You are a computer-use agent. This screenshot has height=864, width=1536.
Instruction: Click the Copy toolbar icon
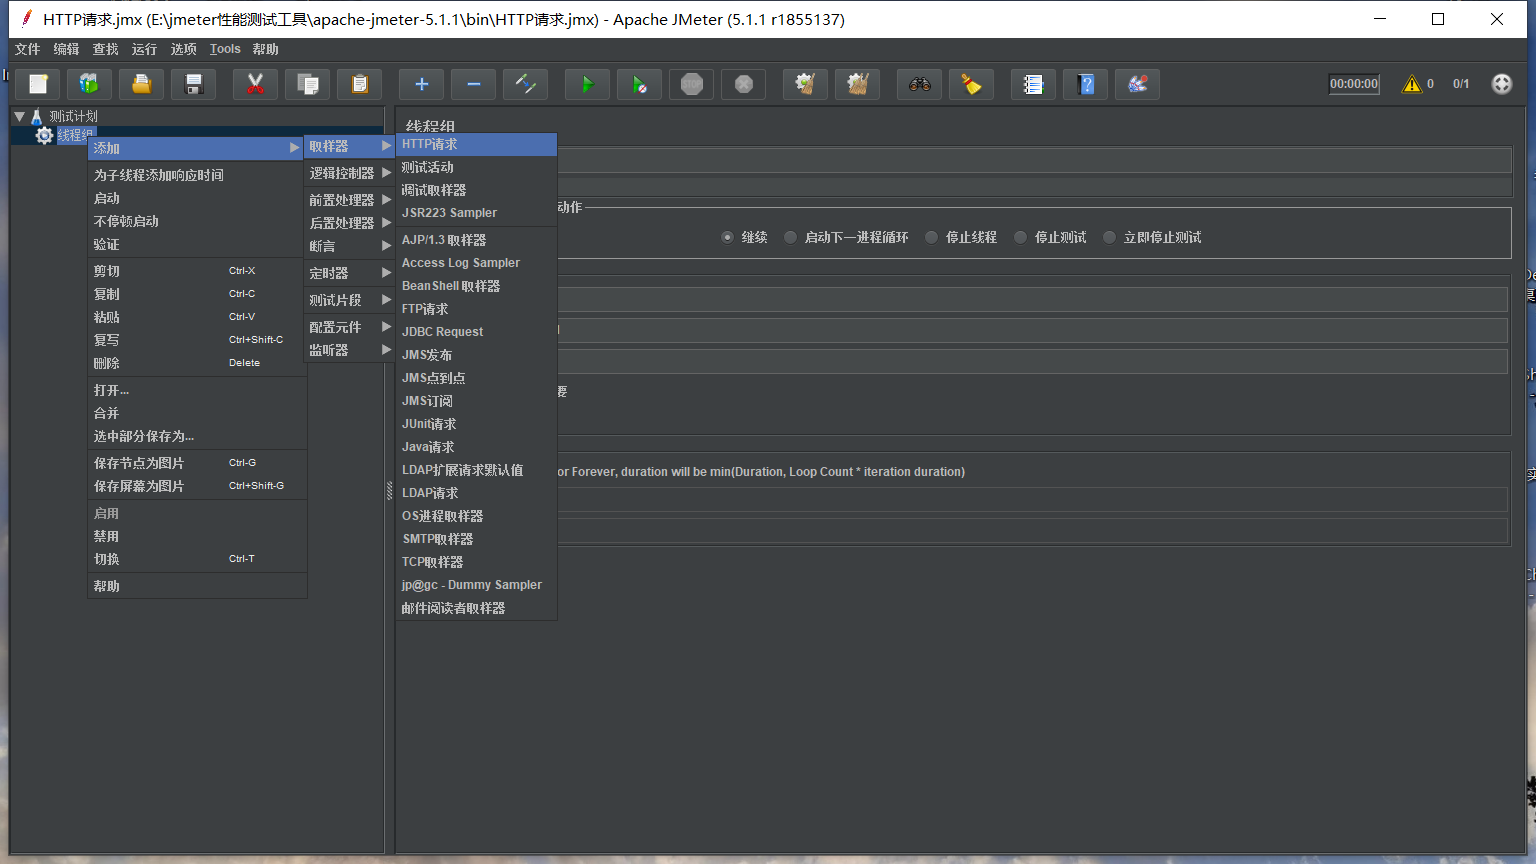click(308, 84)
